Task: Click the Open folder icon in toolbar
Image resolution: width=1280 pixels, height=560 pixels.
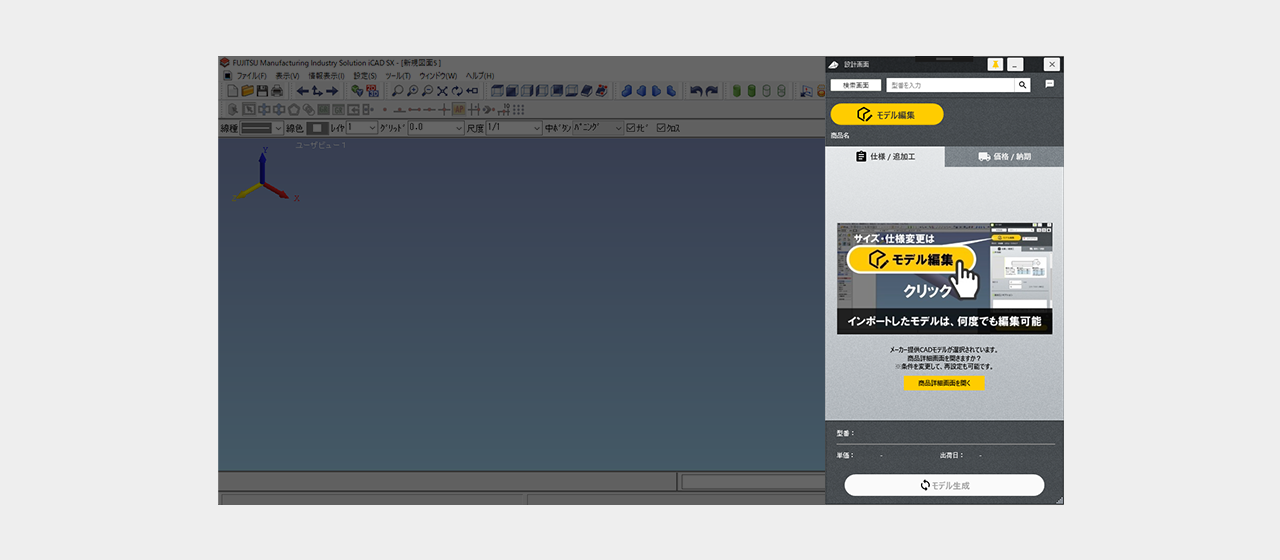Action: [247, 91]
